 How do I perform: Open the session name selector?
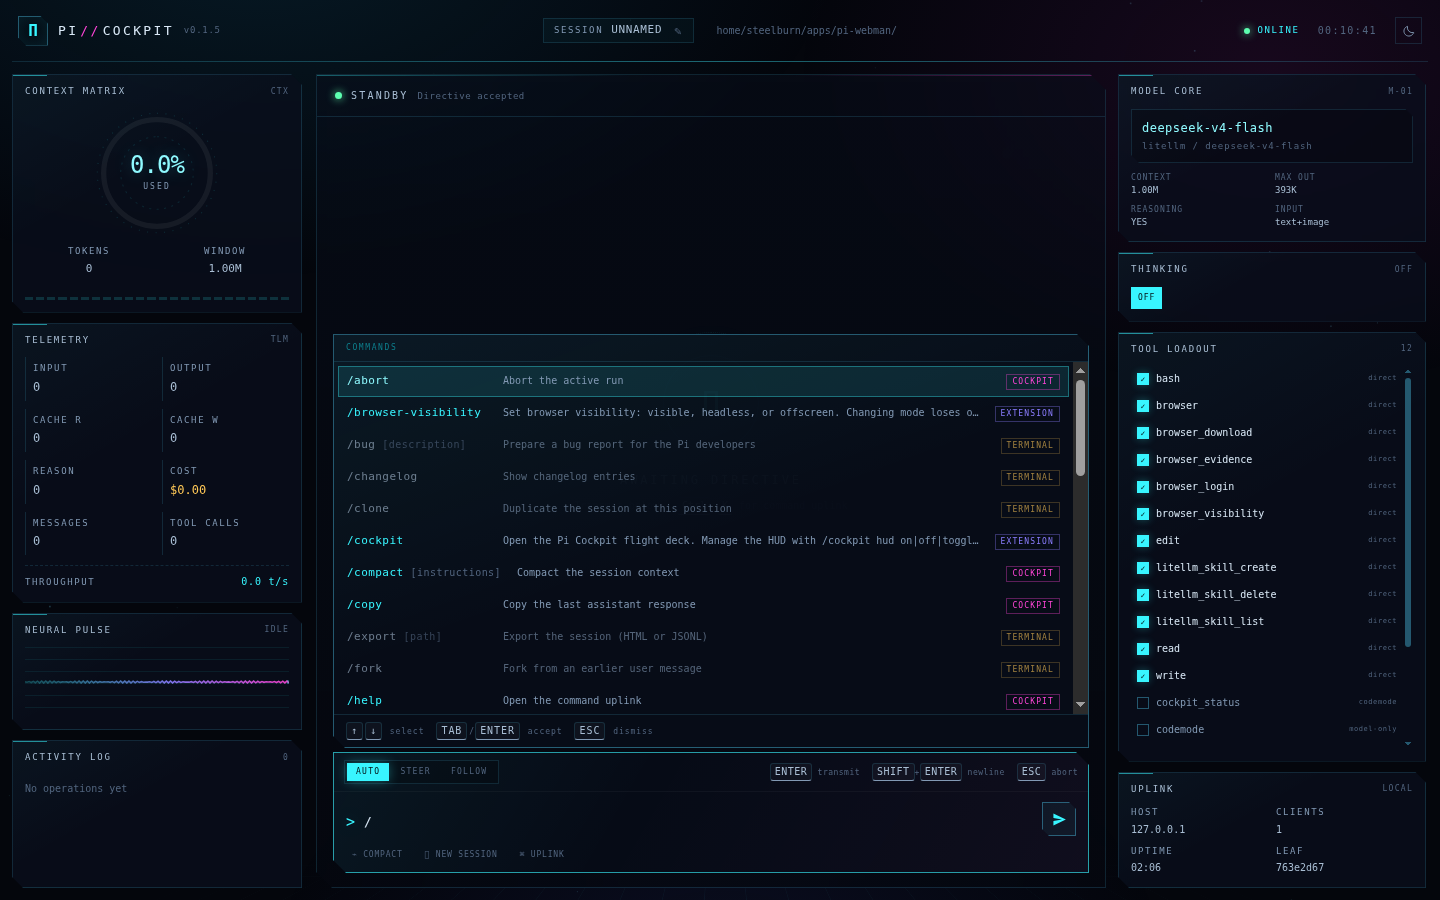tap(618, 30)
